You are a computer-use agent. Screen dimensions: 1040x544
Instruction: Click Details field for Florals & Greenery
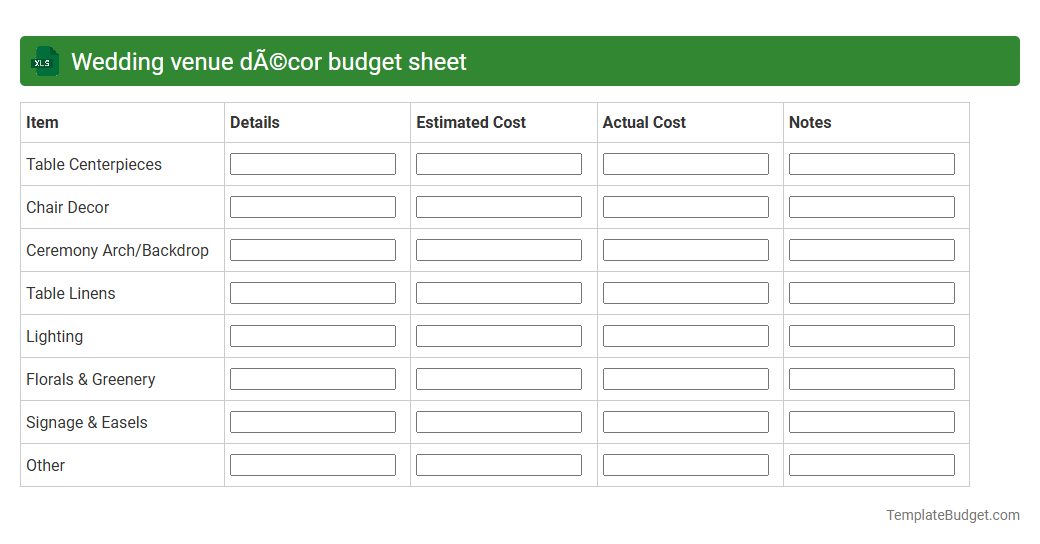pos(313,379)
